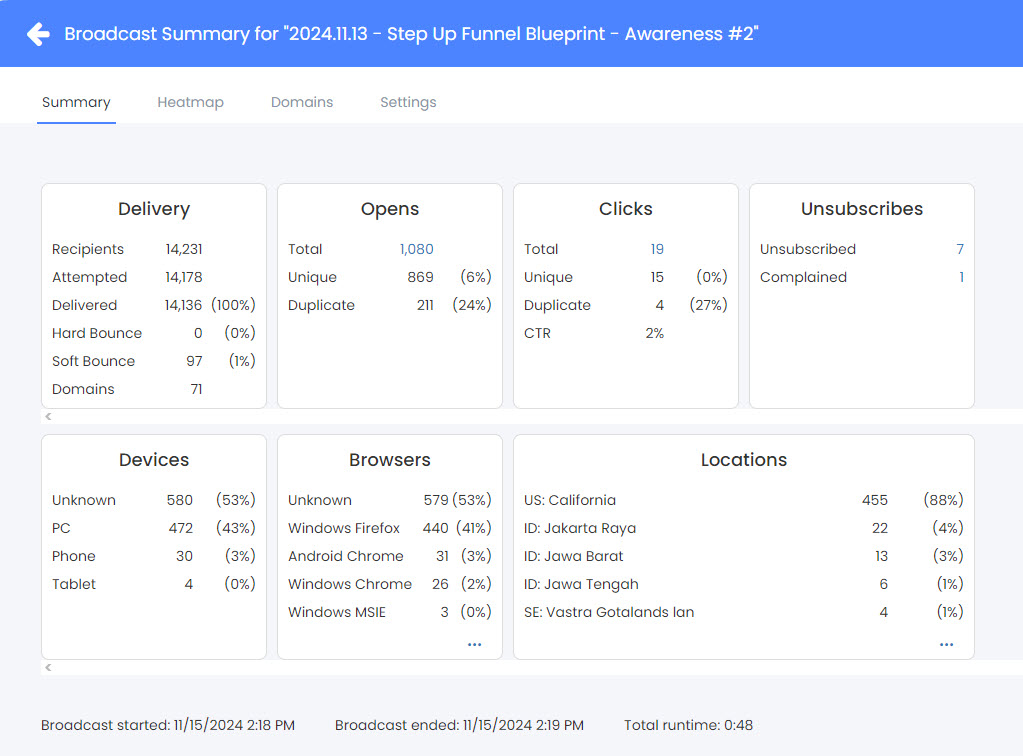Screen dimensions: 1023x756
Task: Click the left scroll chevron under the Devices card
Action: (46, 665)
